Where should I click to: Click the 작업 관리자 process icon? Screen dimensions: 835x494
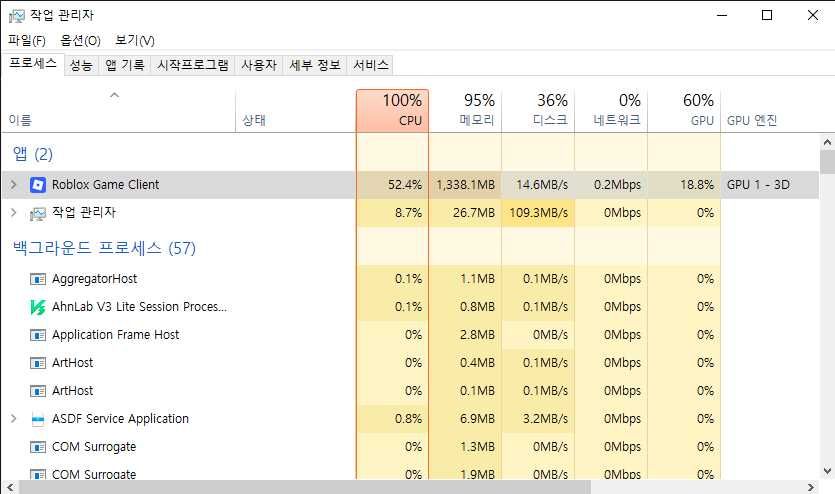point(38,213)
